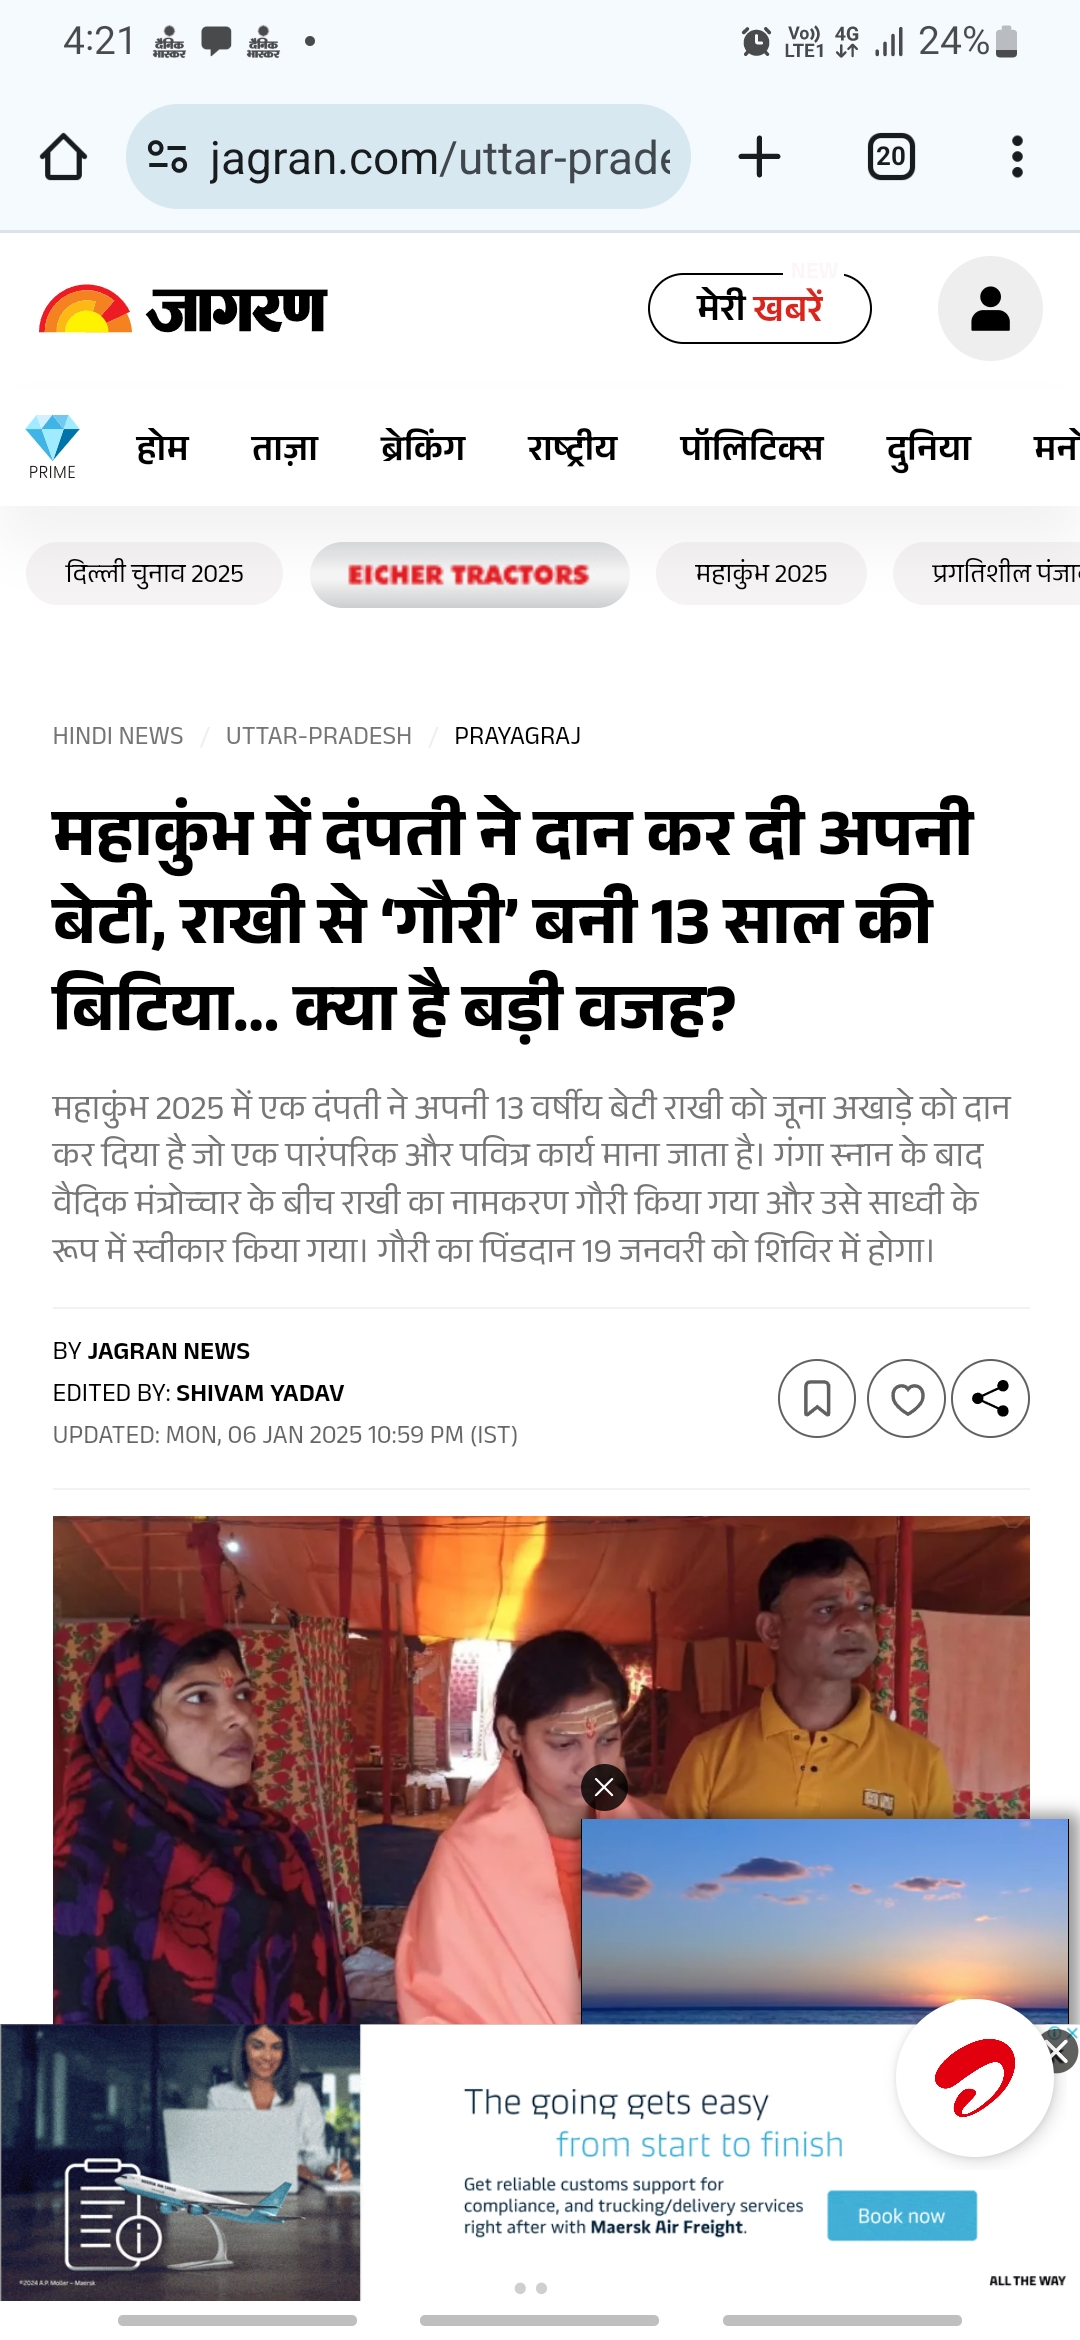Tap the floating sunset video thumbnail
Screen dimensions: 1080x2340
point(825,1920)
